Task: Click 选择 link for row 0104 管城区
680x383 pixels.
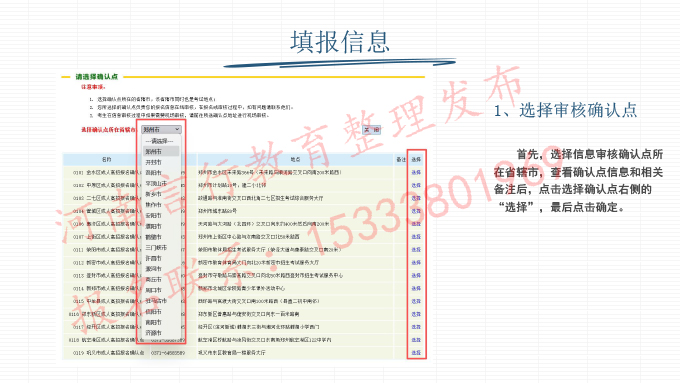Action: [x=416, y=211]
